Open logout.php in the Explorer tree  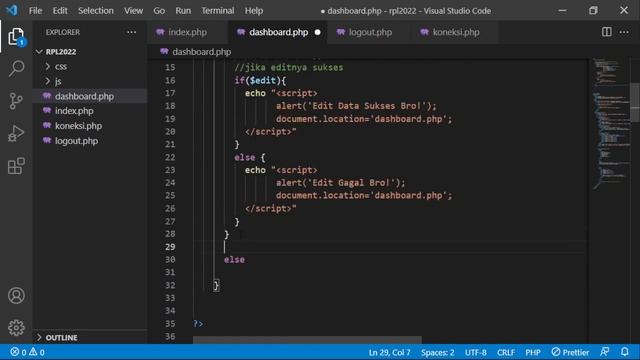tap(90, 141)
